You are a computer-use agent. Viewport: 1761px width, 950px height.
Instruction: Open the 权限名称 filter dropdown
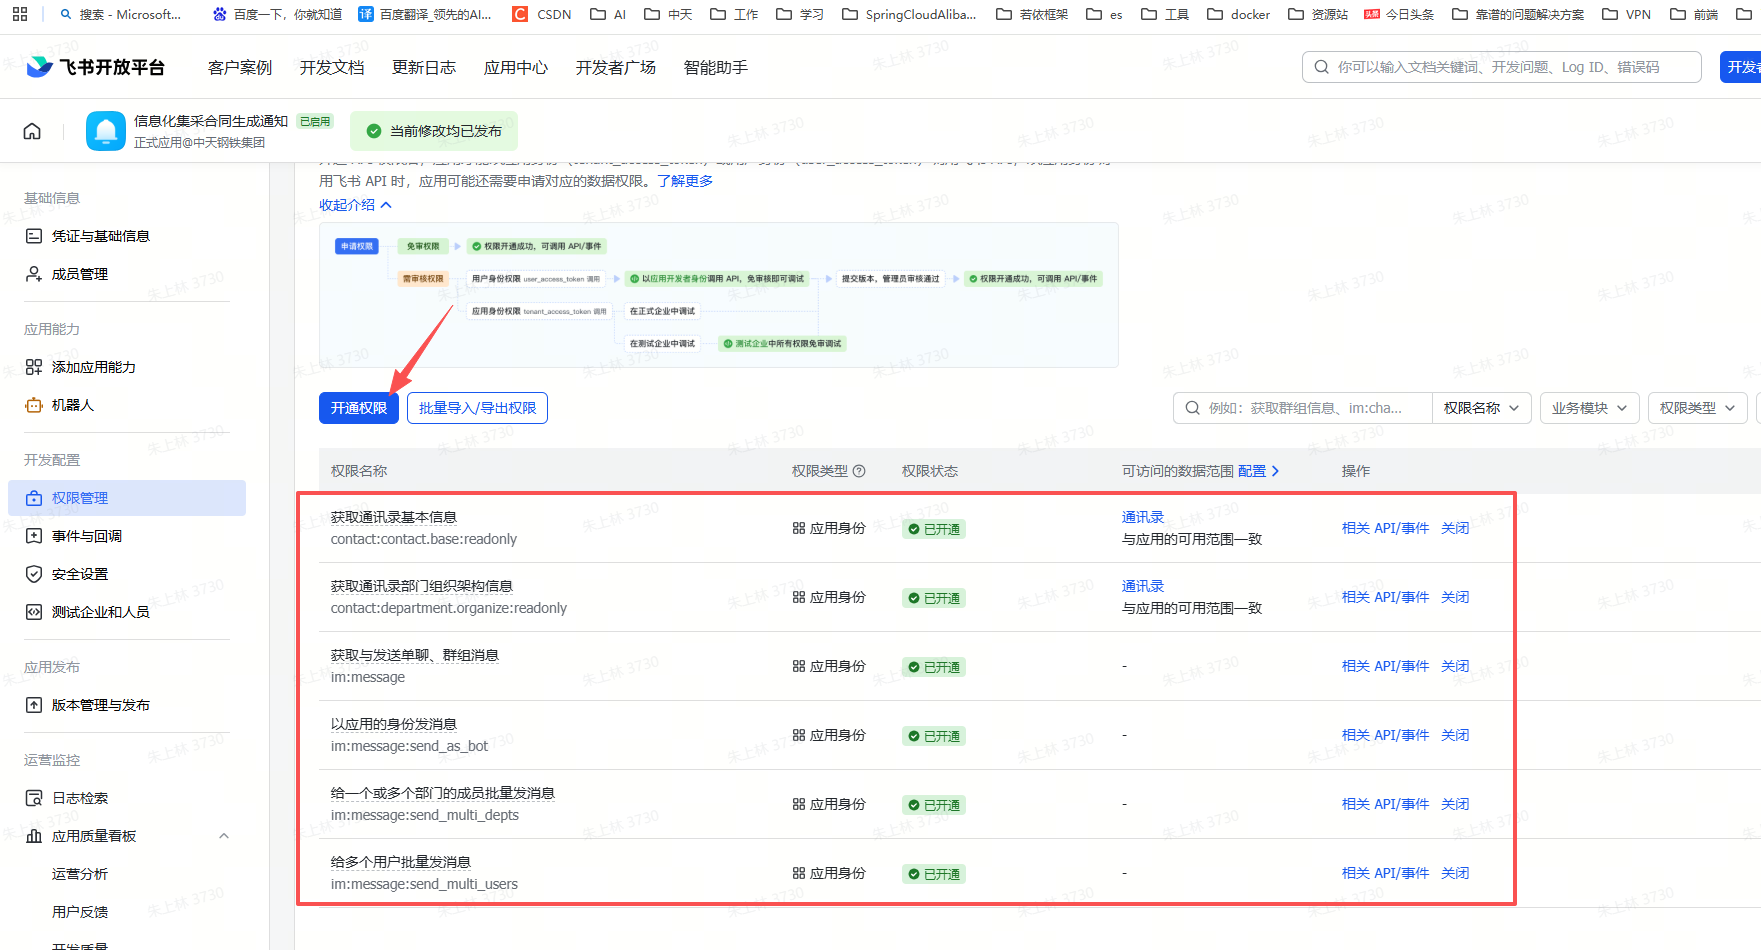point(1481,408)
